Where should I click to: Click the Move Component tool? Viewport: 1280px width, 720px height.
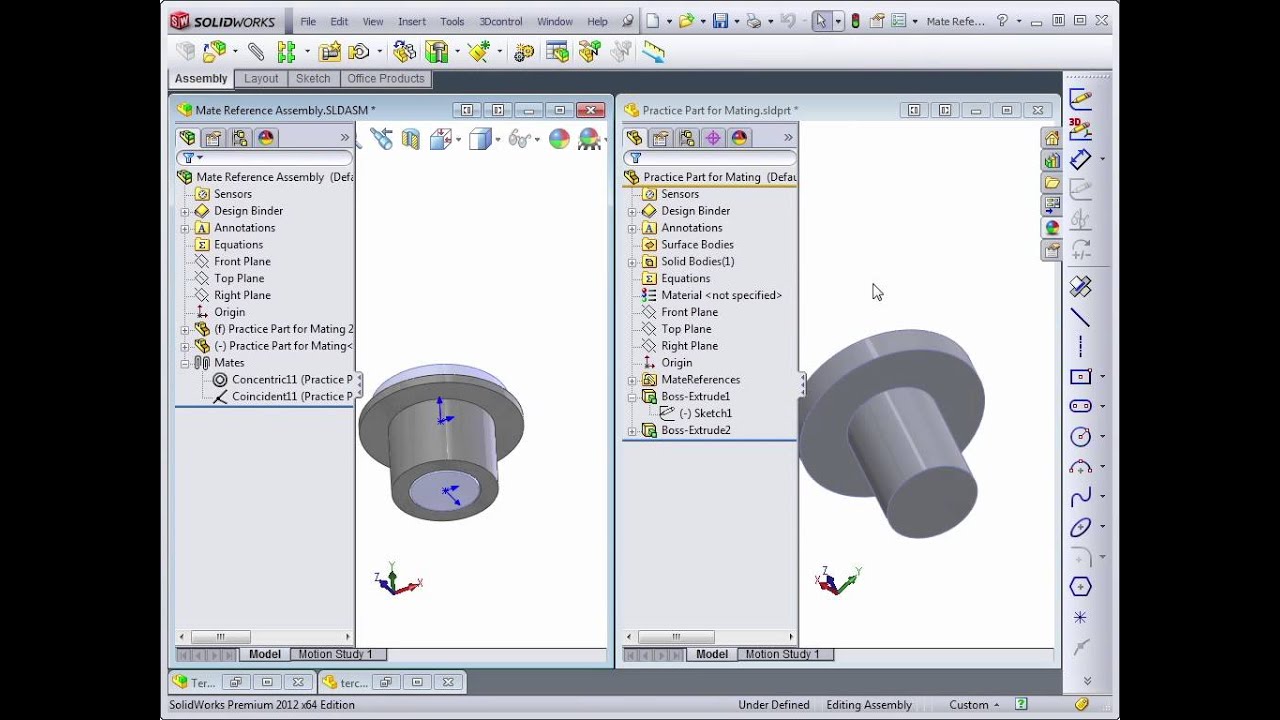pyautogui.click(x=359, y=52)
